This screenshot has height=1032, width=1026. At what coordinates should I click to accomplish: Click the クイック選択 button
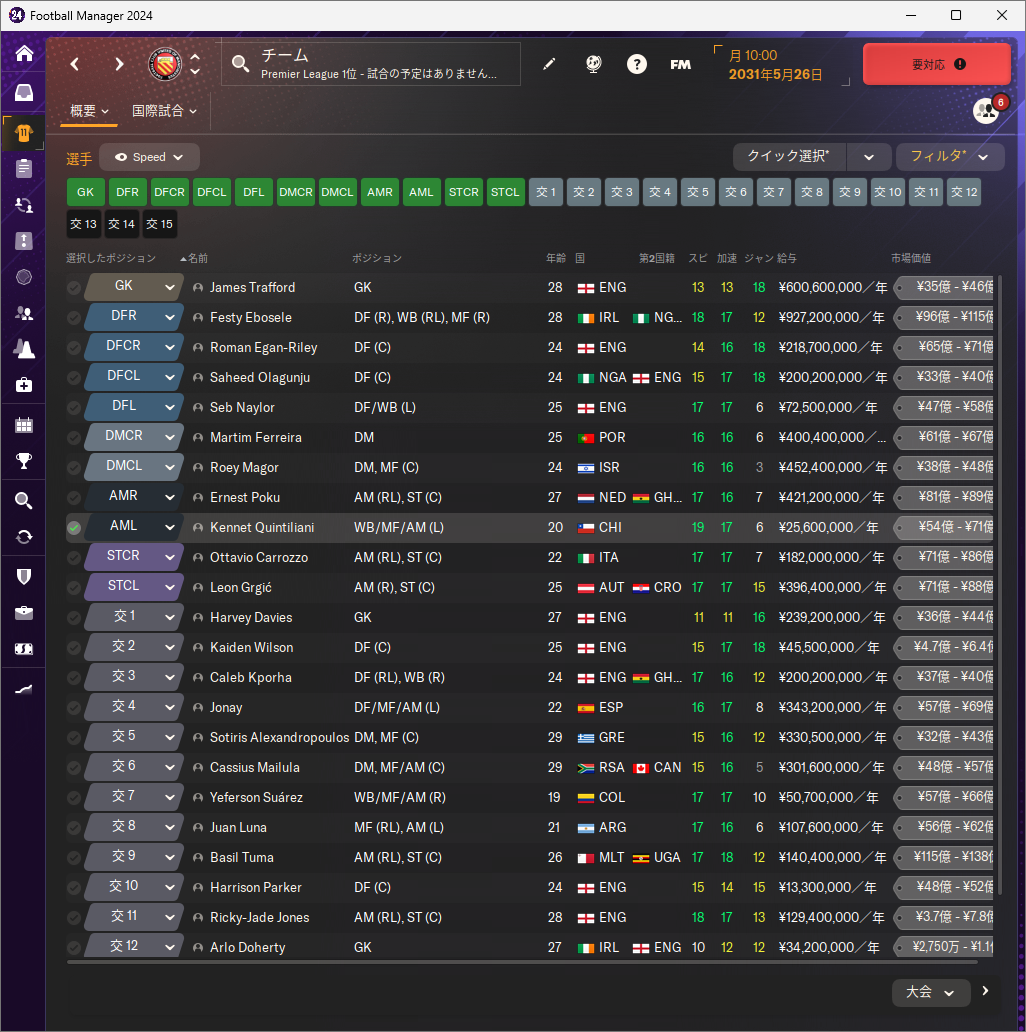789,157
